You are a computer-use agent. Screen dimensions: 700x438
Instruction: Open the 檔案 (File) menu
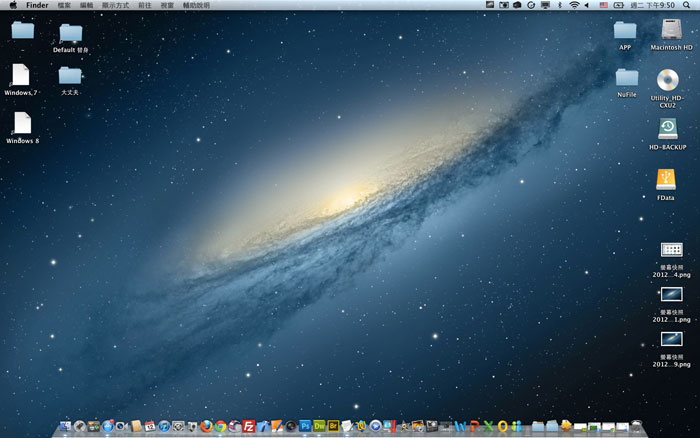[64, 5]
